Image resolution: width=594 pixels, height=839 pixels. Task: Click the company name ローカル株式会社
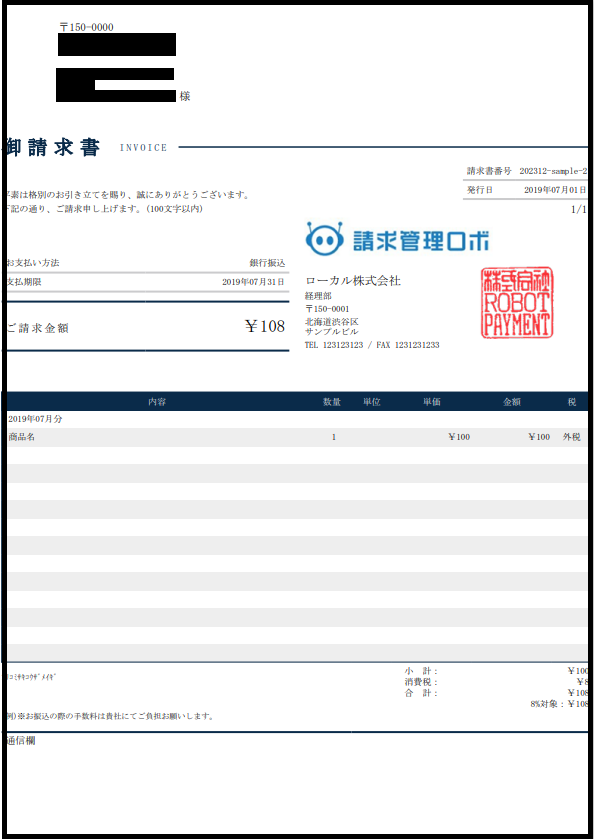(x=353, y=281)
